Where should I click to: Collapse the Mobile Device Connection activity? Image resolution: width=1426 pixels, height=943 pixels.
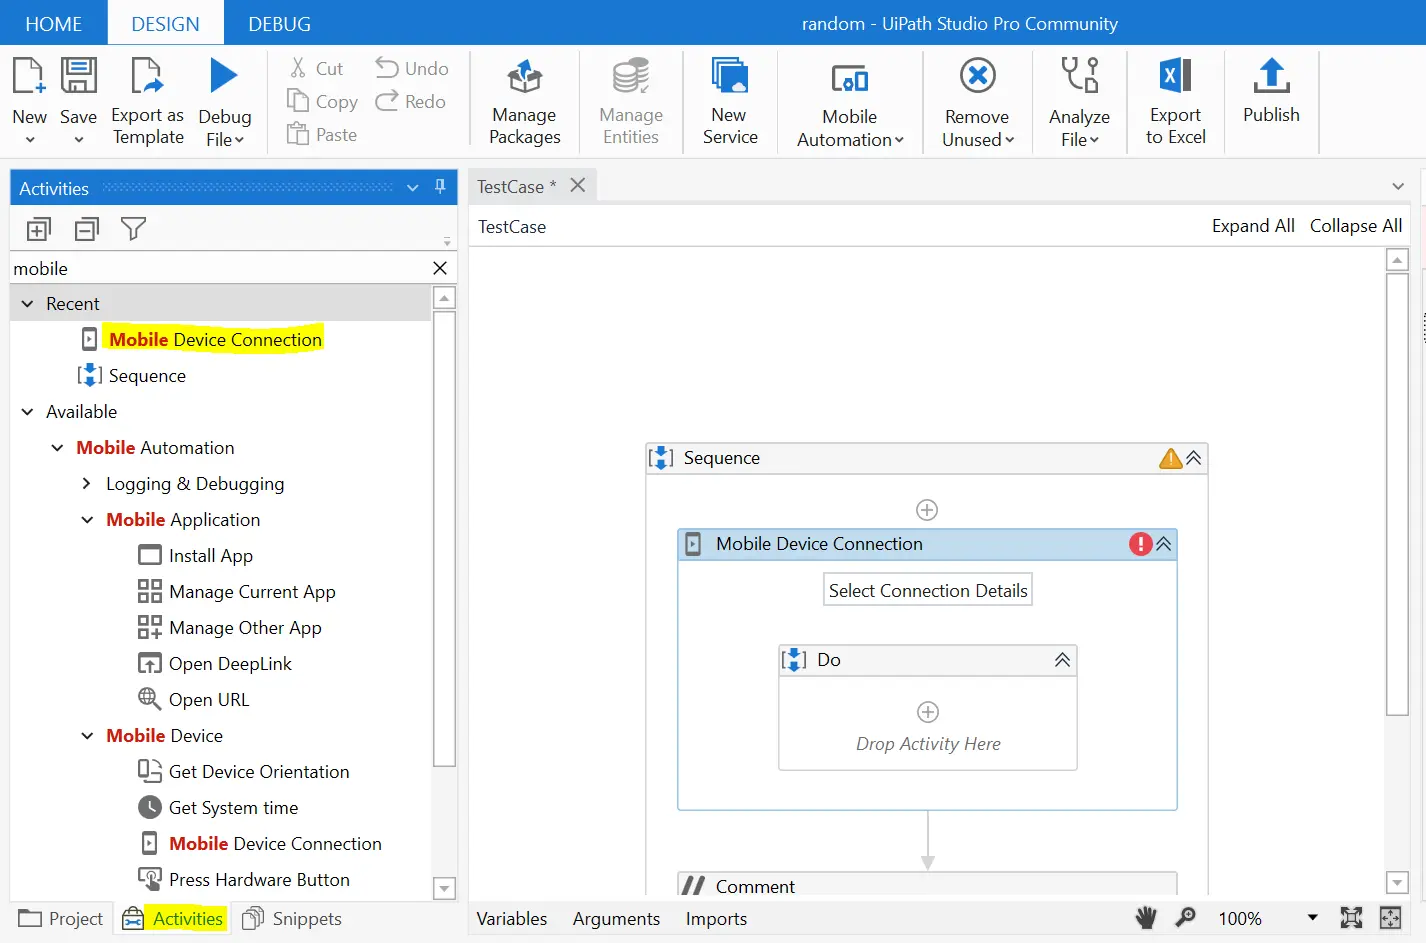[1164, 544]
